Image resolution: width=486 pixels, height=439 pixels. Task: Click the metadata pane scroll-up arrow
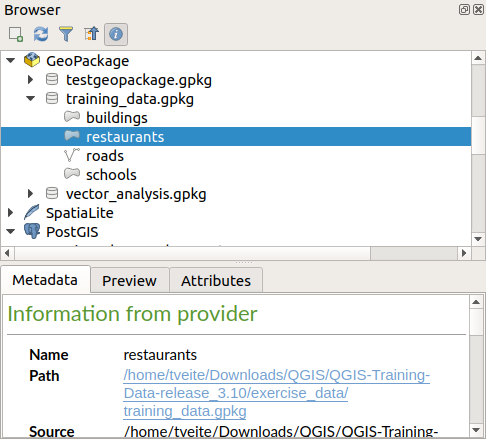coord(476,302)
